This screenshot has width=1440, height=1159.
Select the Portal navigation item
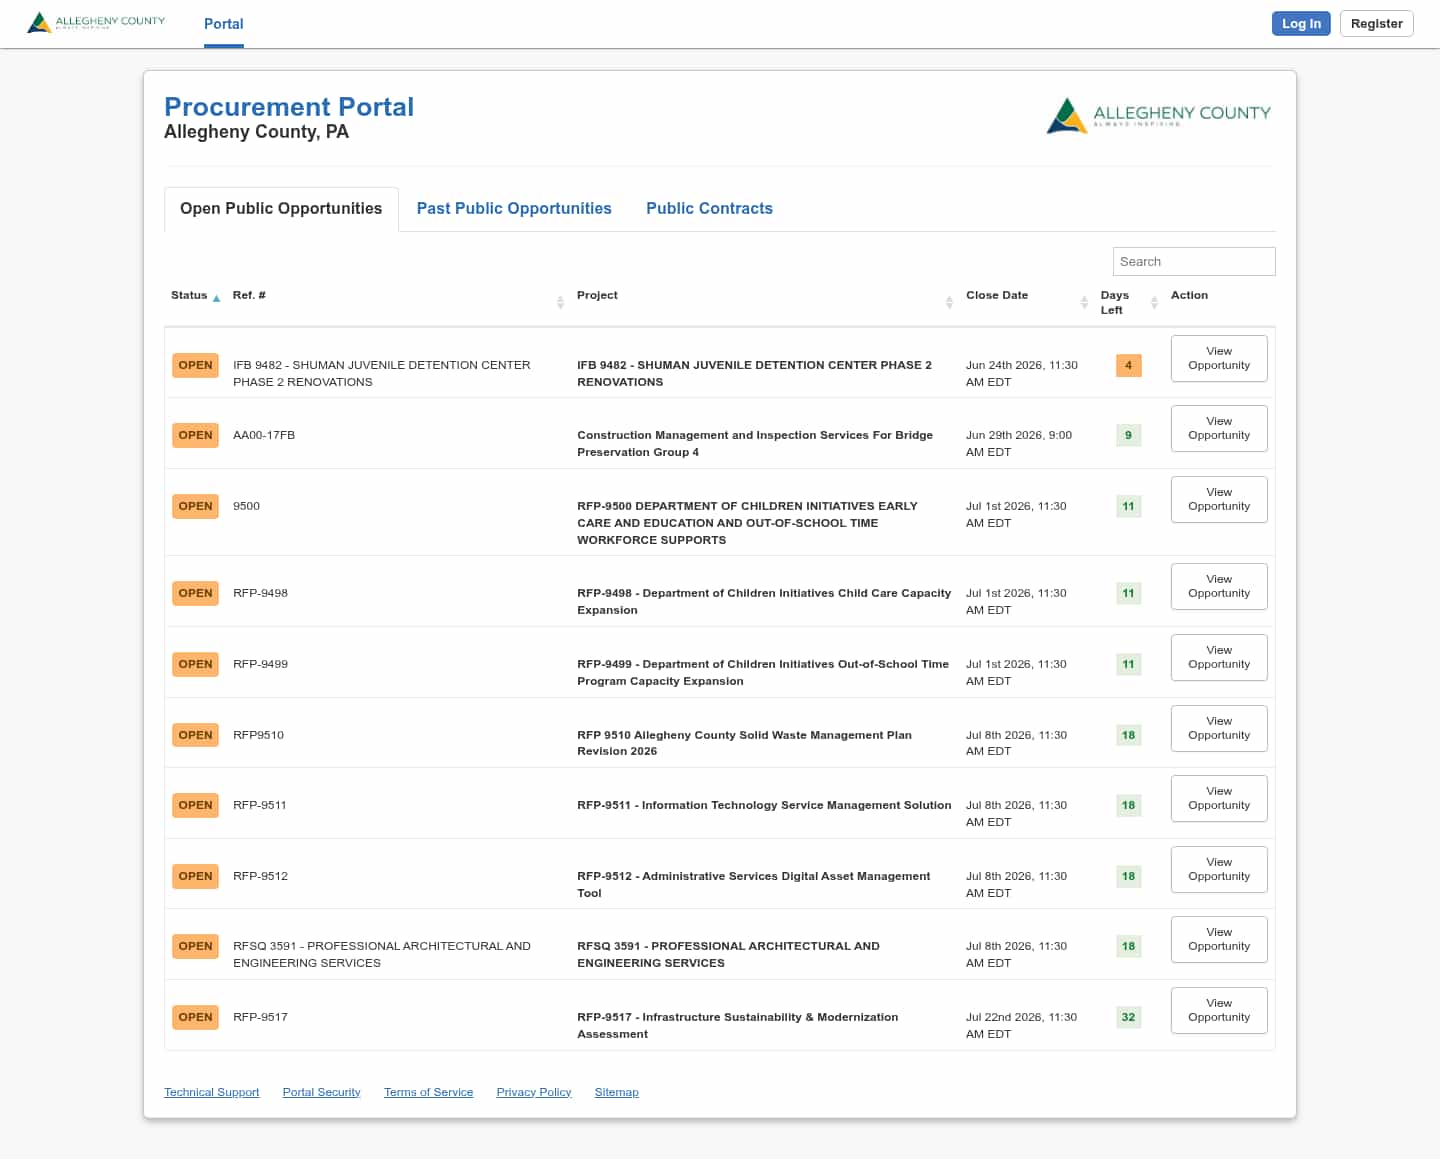pyautogui.click(x=224, y=24)
